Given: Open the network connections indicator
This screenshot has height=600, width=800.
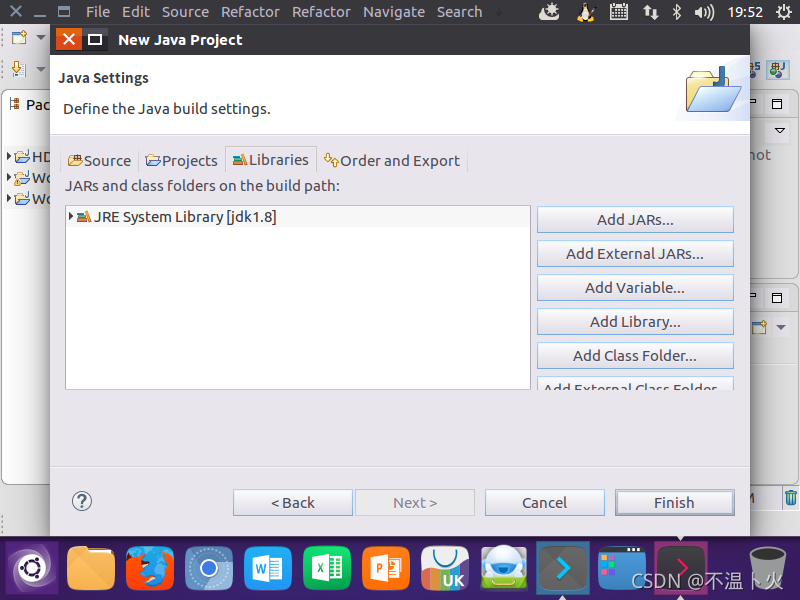Looking at the screenshot, I should [x=651, y=12].
